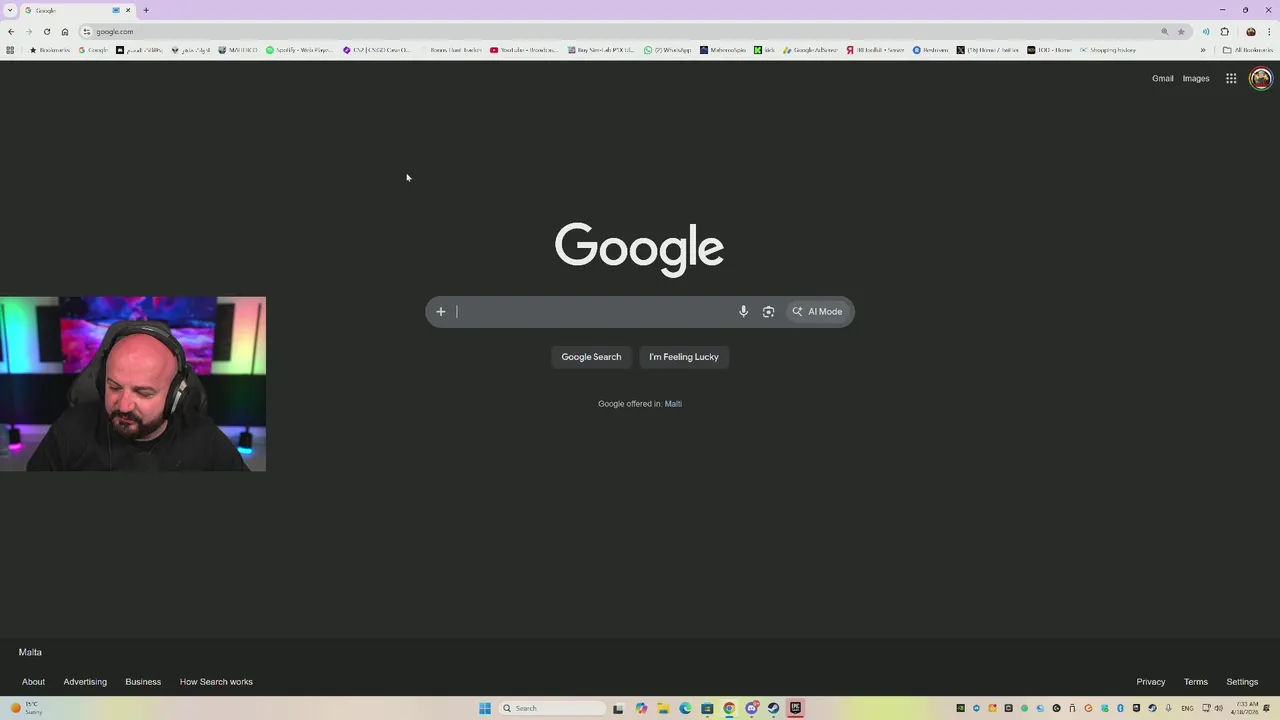The image size is (1280, 720).
Task: Open Epic Games Launcher from taskbar
Action: [x=795, y=708]
